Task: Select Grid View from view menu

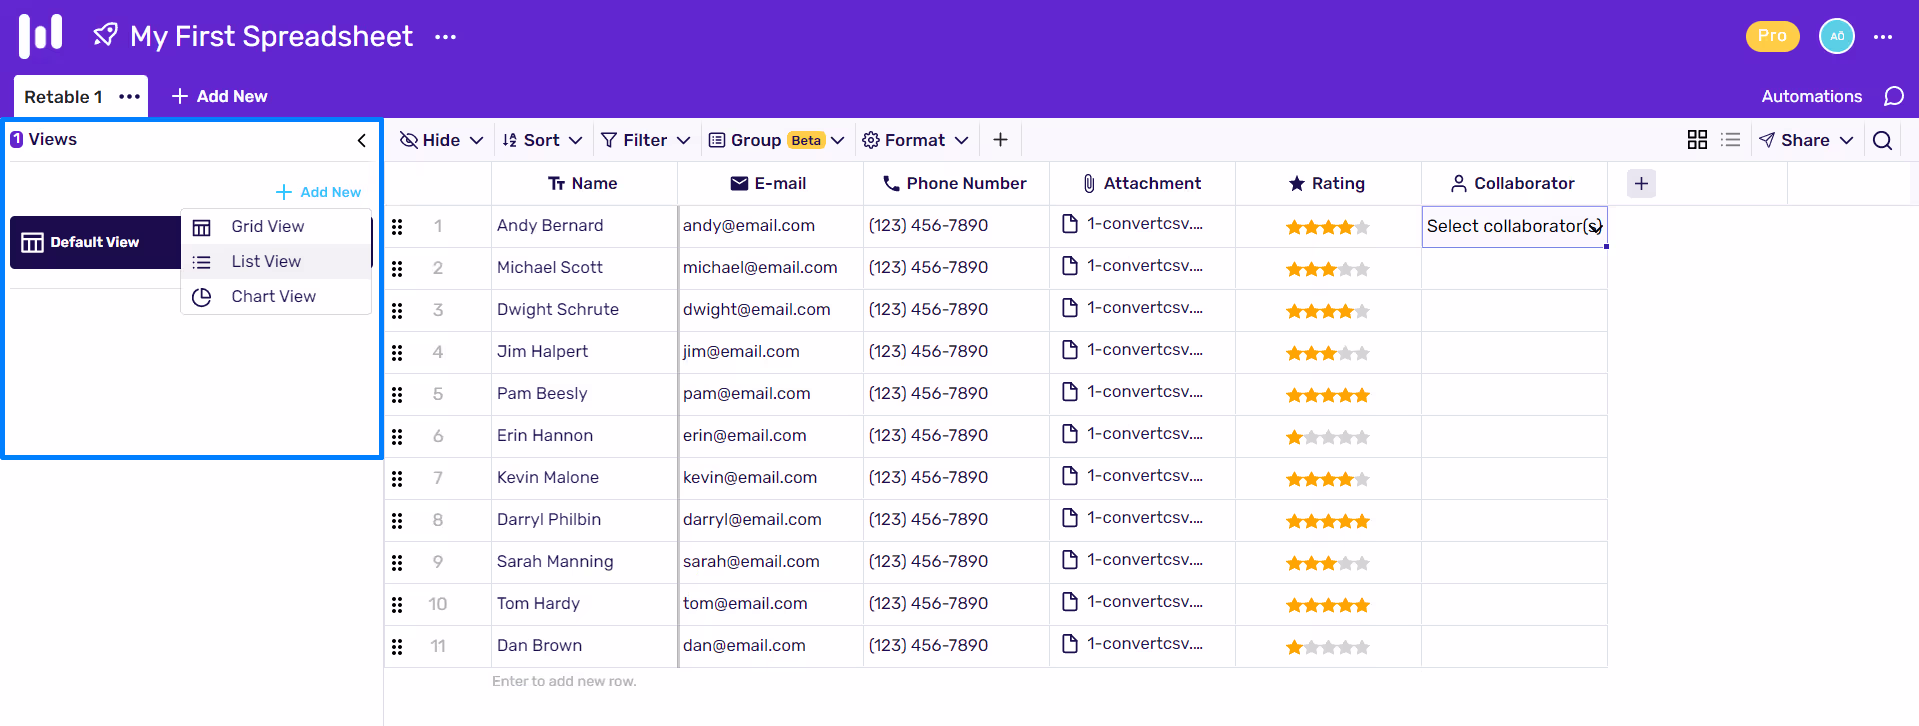Action: click(x=276, y=227)
